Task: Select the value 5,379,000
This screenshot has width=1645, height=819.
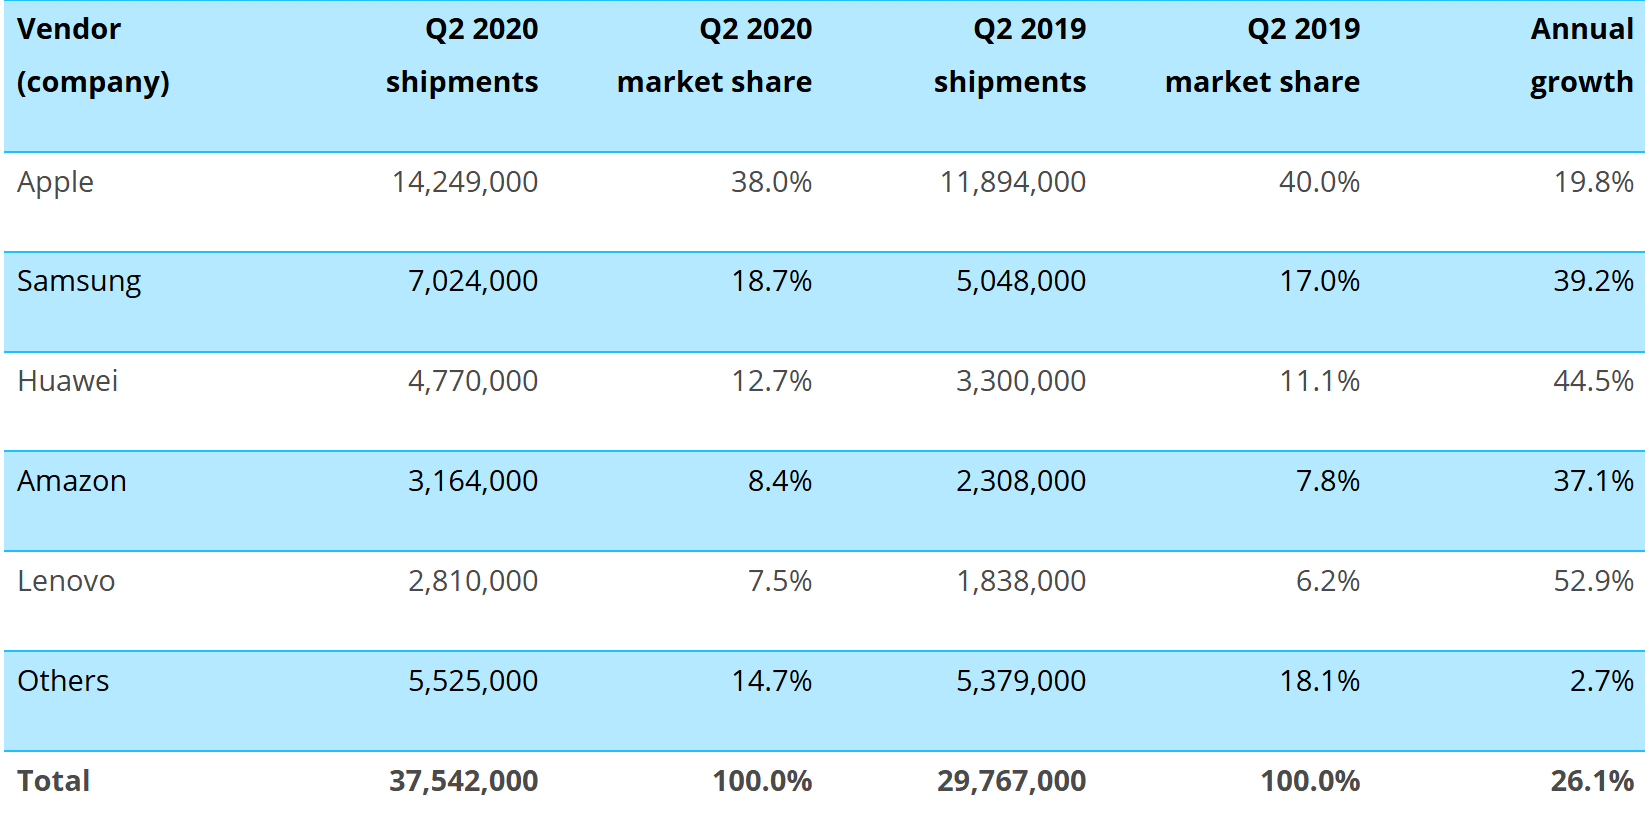Action: click(x=1021, y=681)
